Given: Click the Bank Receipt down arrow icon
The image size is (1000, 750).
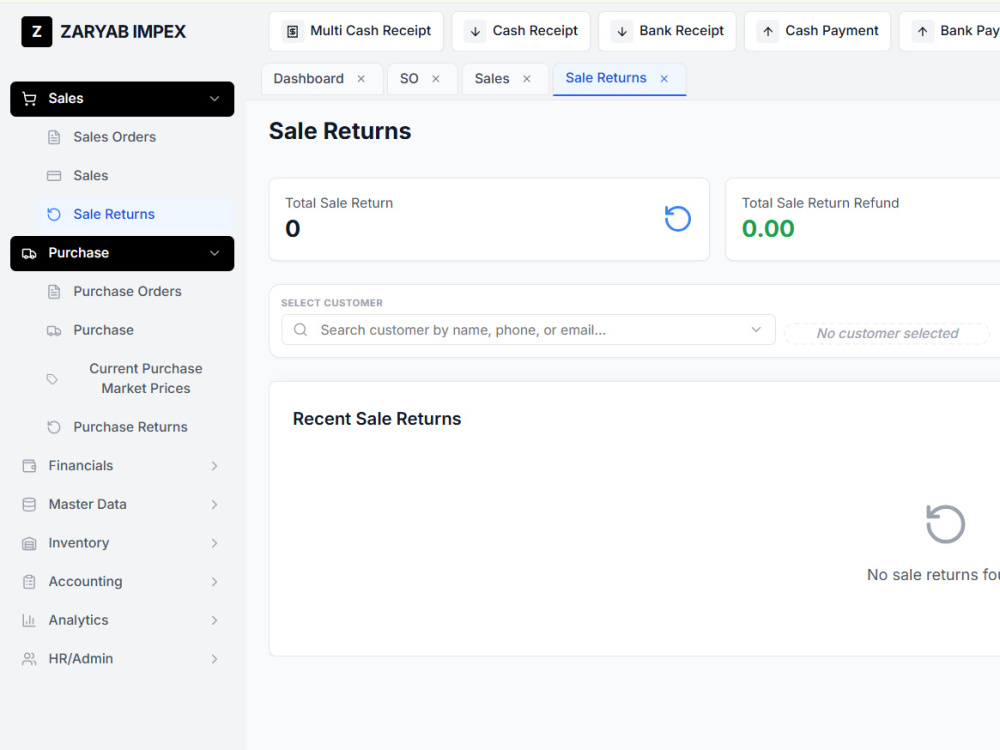Looking at the screenshot, I should 622,31.
